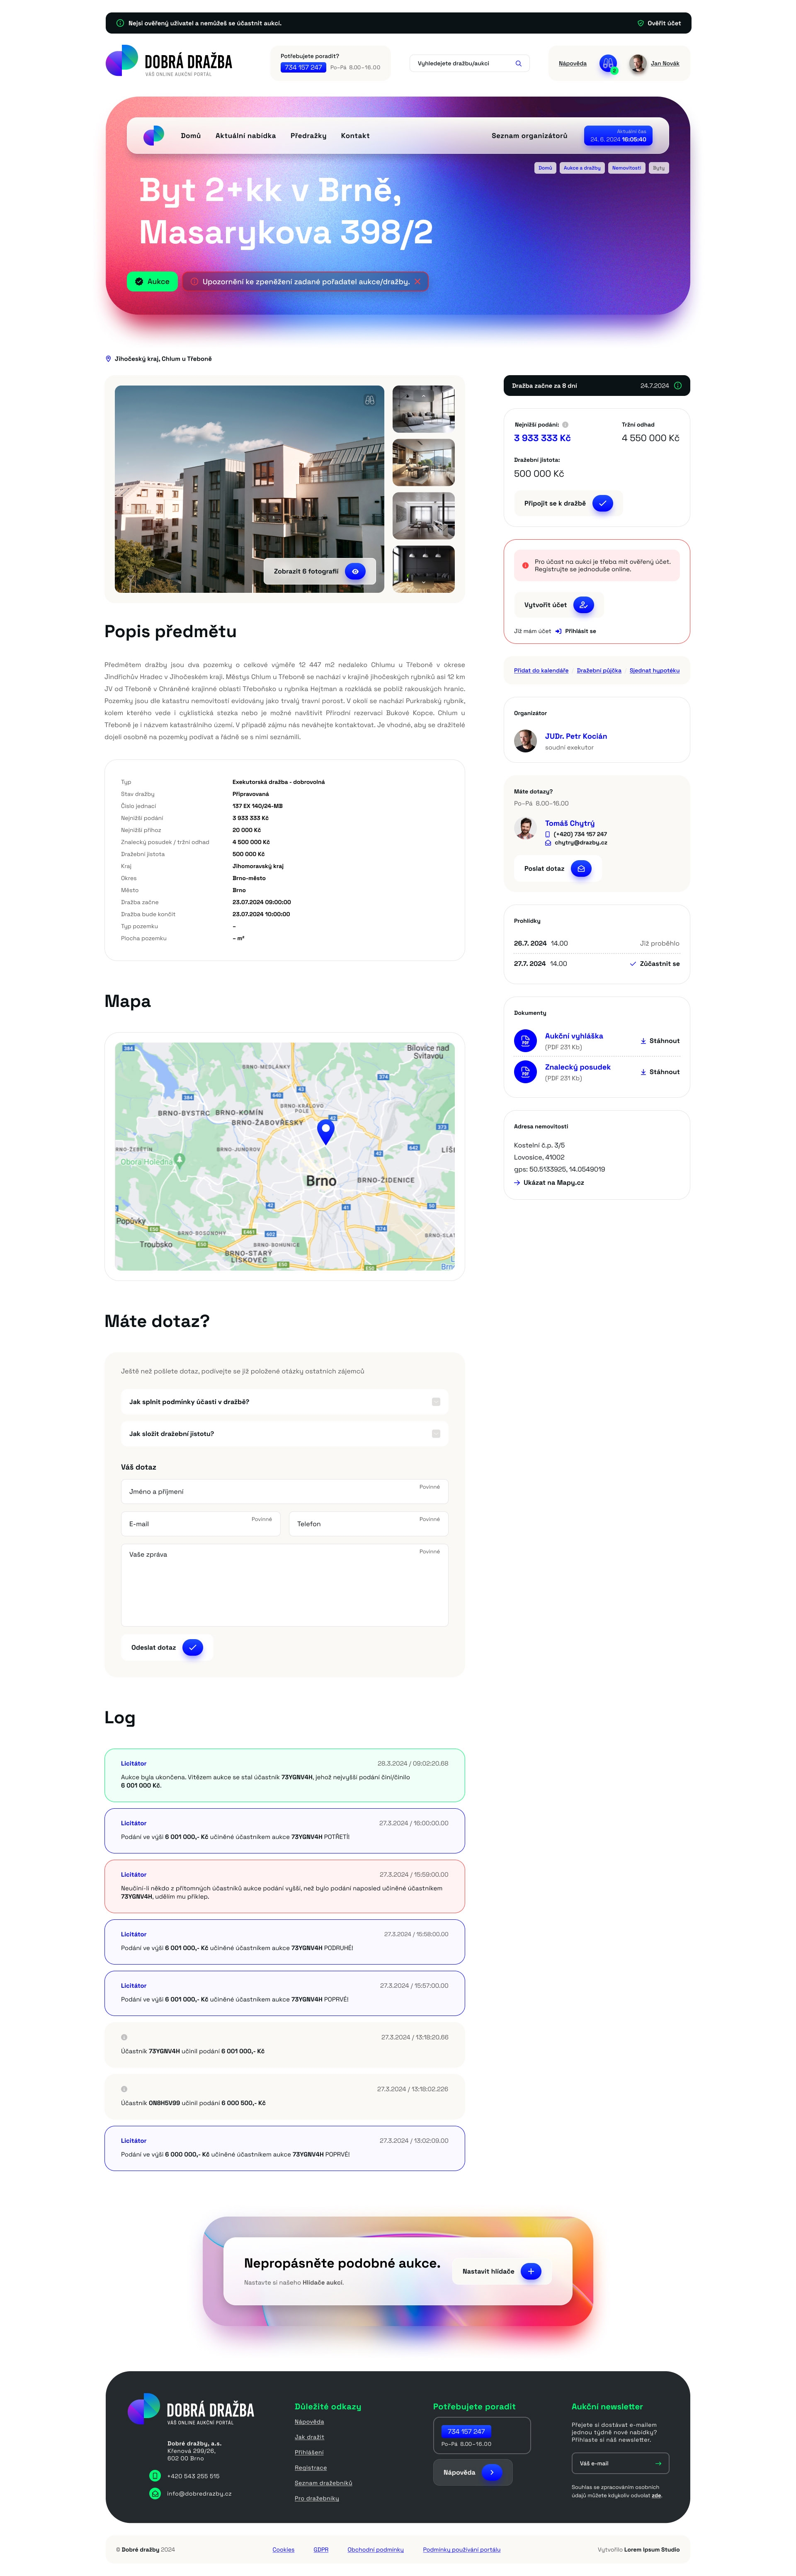Image resolution: width=796 pixels, height=2576 pixels.
Task: Click the user icon on Vytvořit účet
Action: (584, 605)
